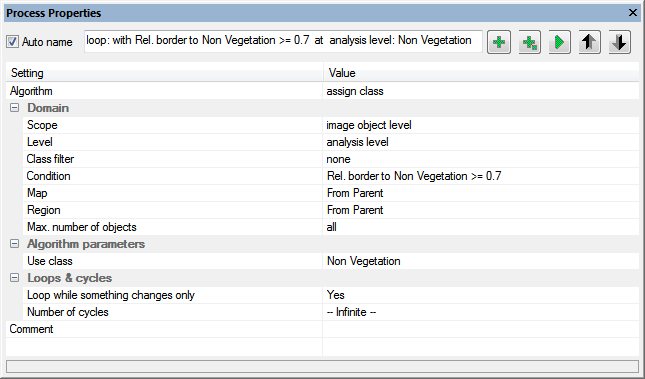Collapse the Domain section

14,108
